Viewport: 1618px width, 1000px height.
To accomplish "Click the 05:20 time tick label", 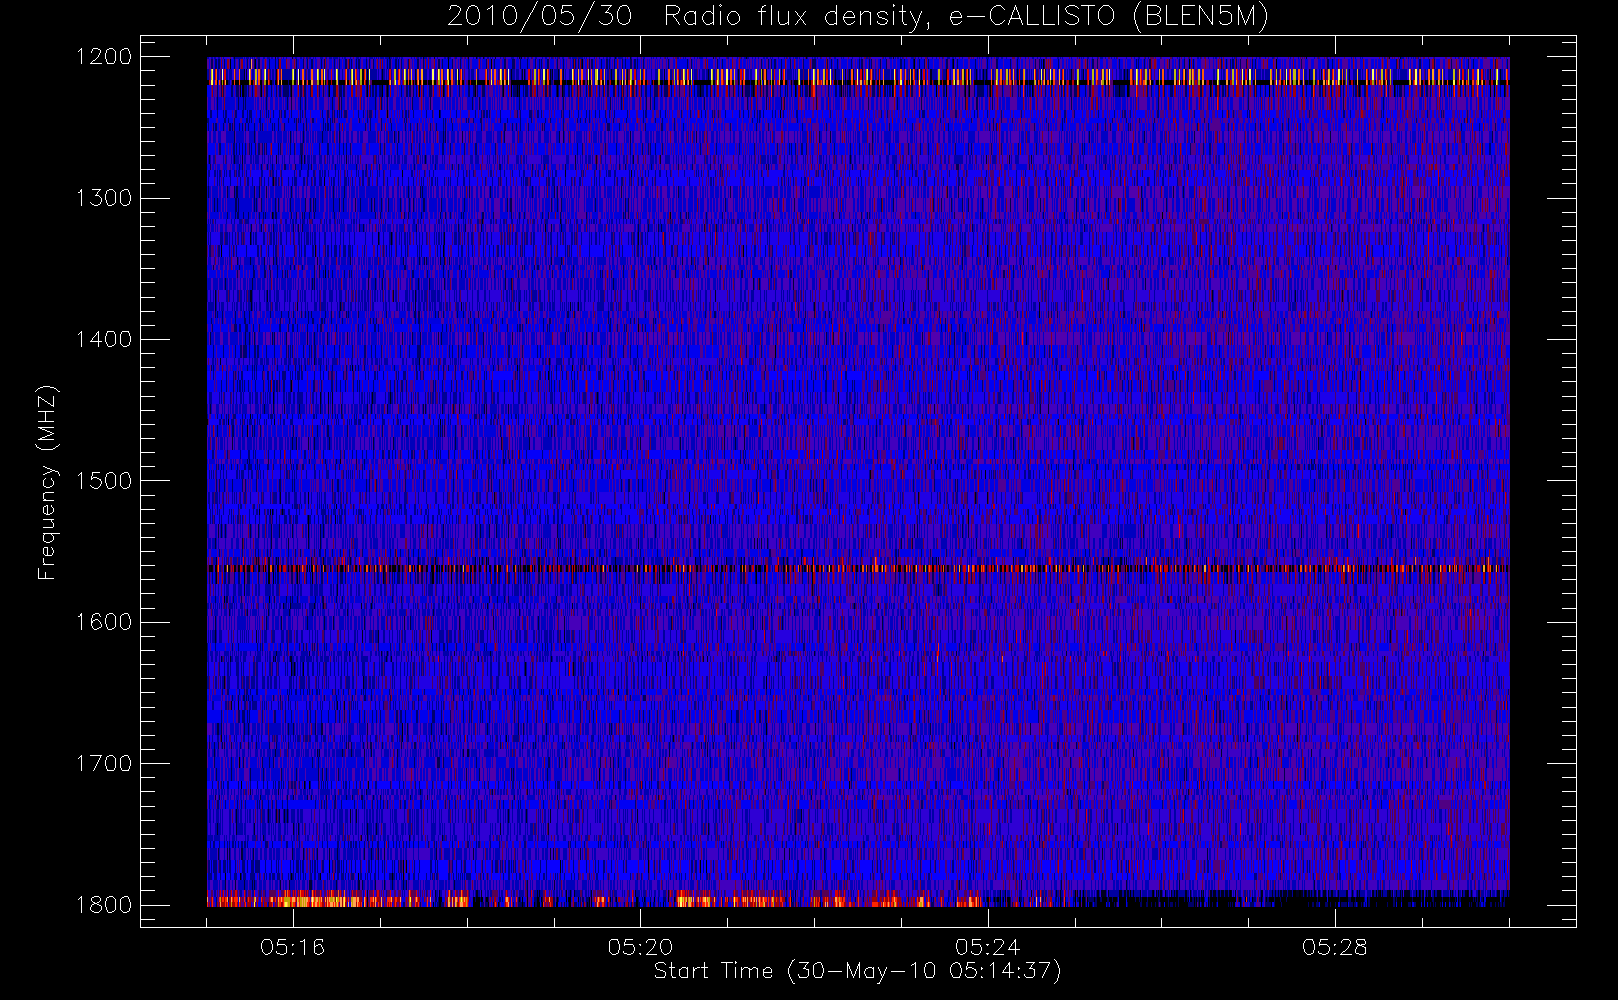I will click(640, 947).
